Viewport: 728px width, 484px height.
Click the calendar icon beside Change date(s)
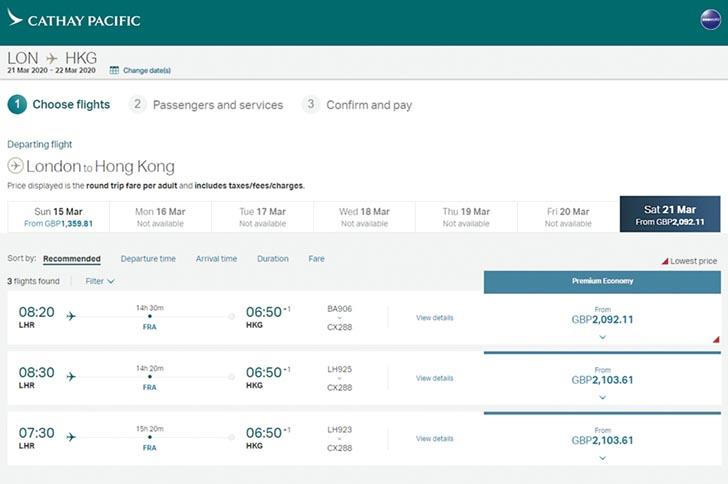point(114,70)
